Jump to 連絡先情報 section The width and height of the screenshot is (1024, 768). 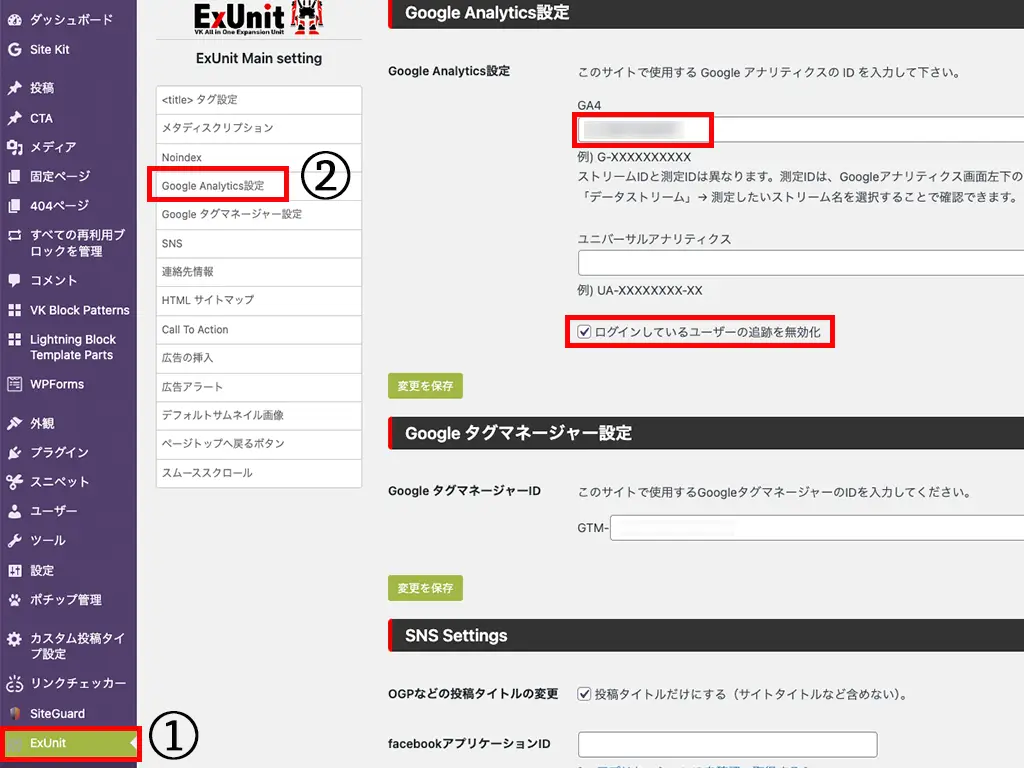(x=259, y=272)
